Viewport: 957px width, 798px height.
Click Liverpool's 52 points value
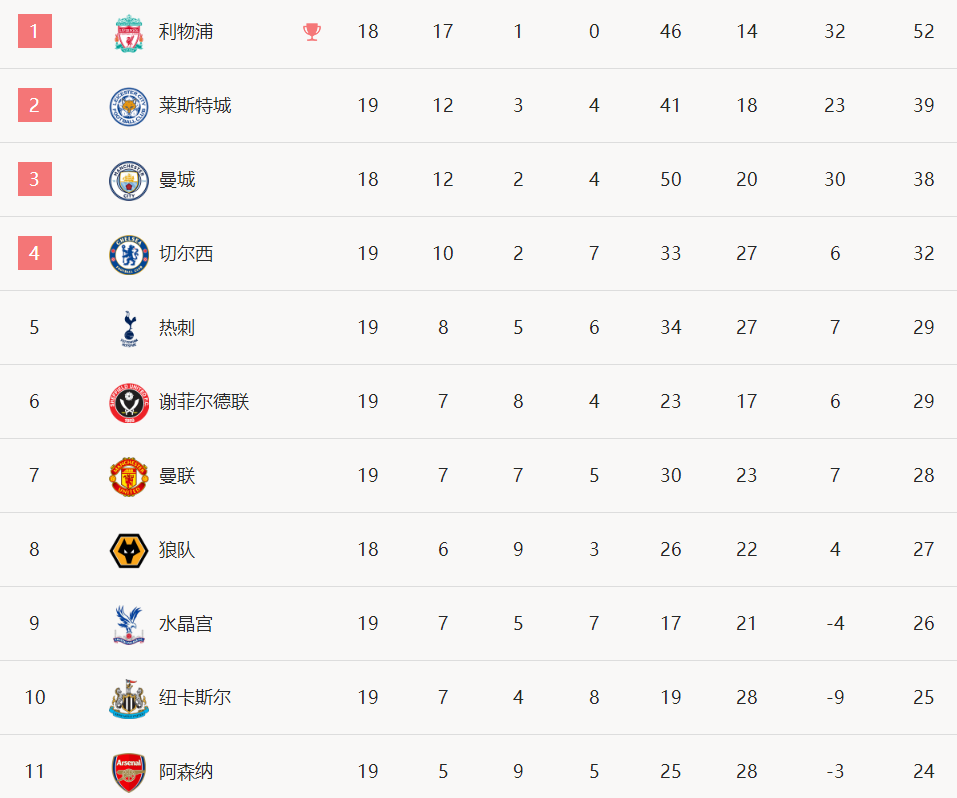point(923,31)
